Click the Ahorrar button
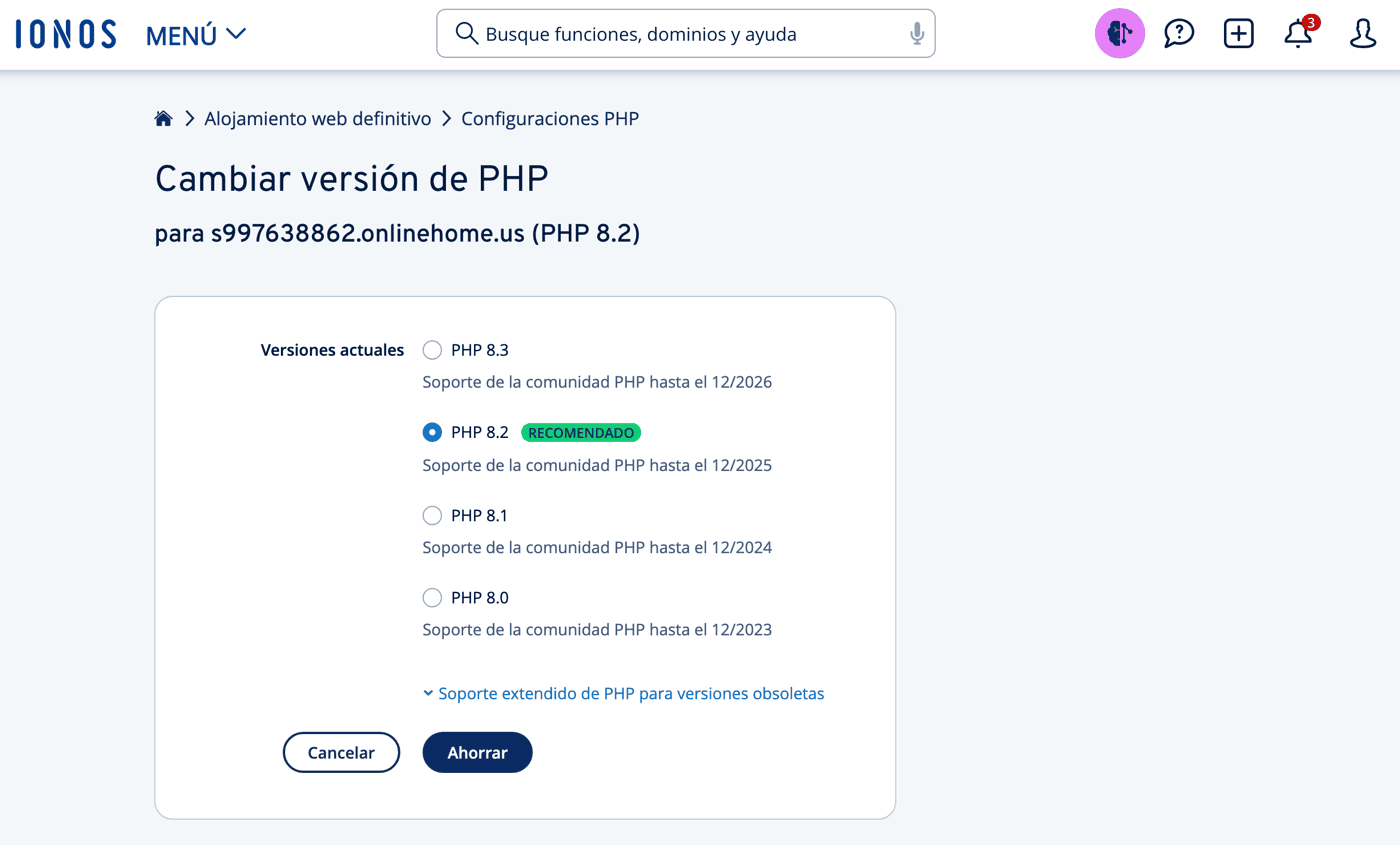This screenshot has height=845, width=1400. (478, 753)
